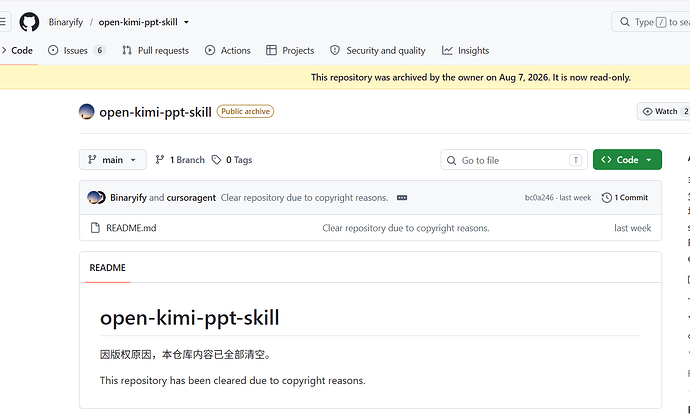
Task: Click the Chinese copyright notice text
Action: 185,355
